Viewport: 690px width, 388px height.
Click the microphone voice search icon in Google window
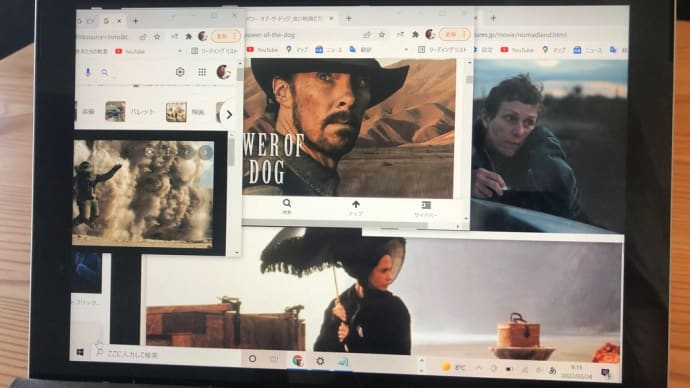[88, 72]
